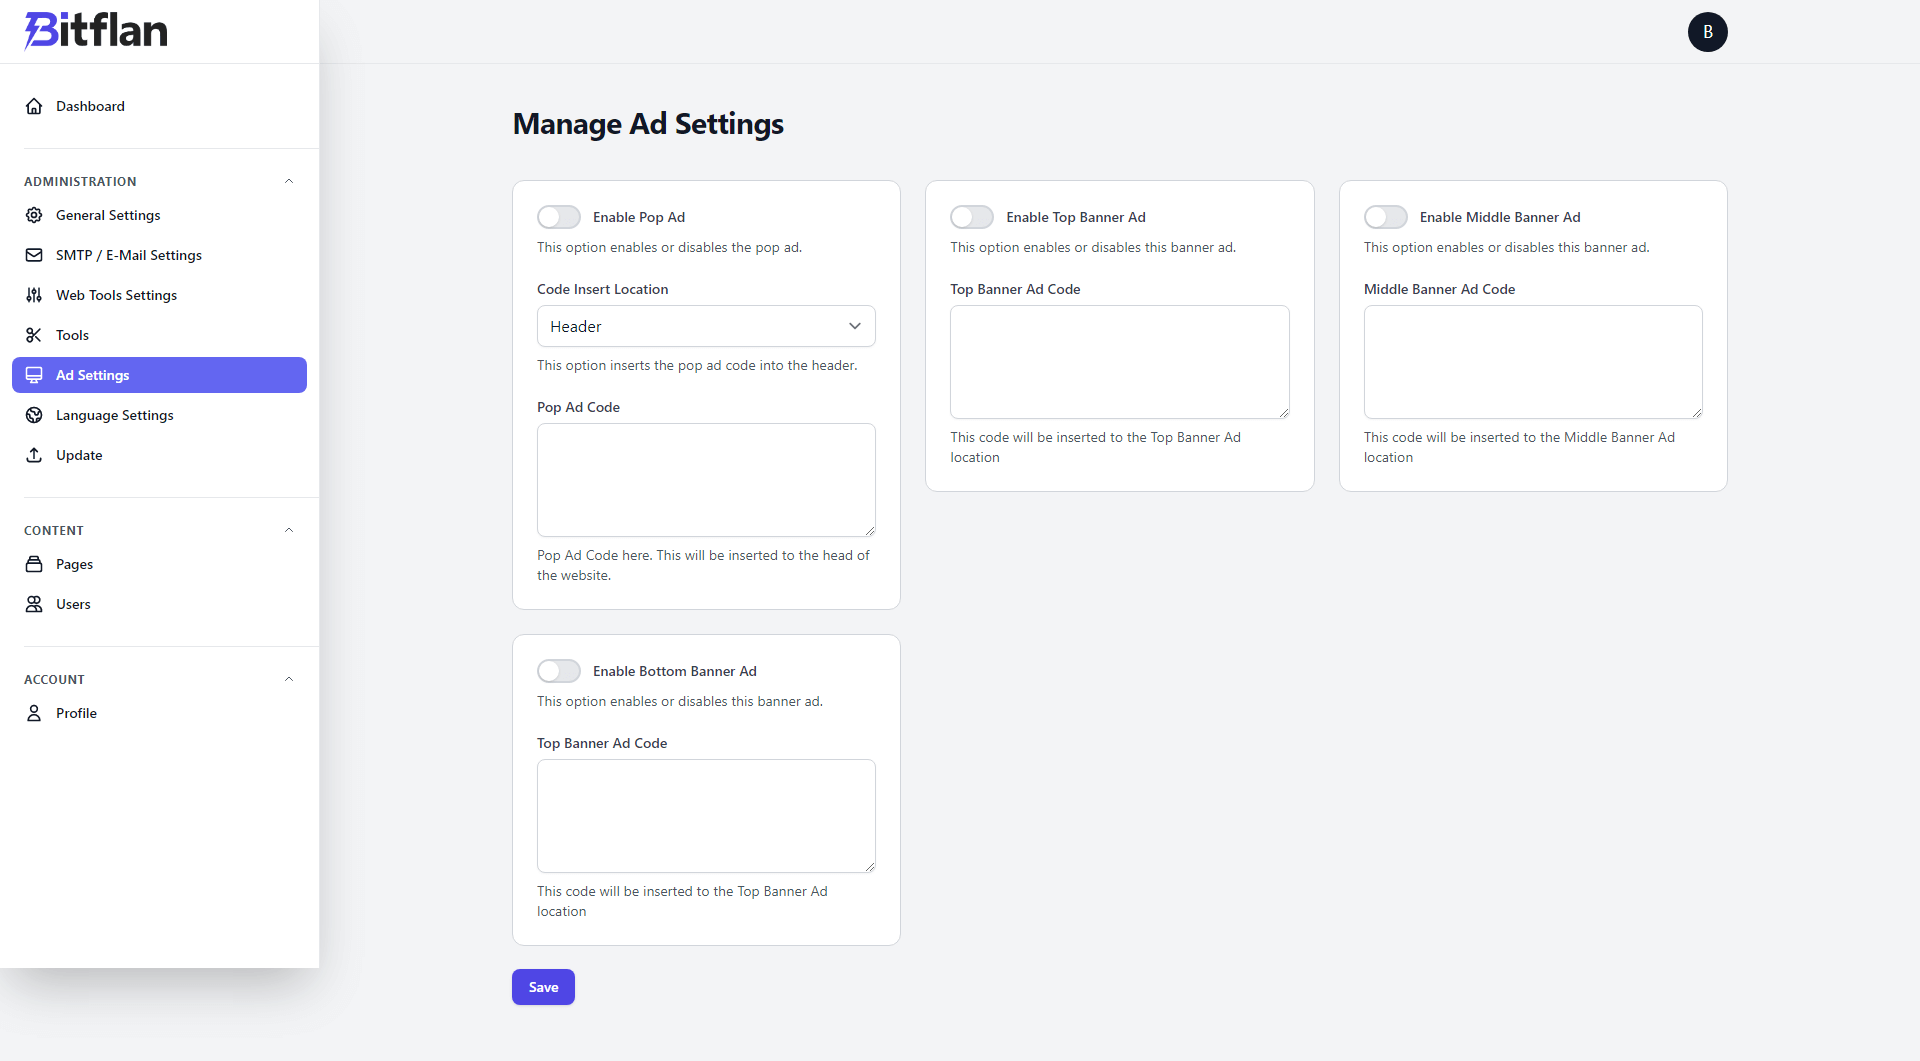Enable the Middle Banner Ad switch
This screenshot has height=1061, width=1920.
(x=1386, y=217)
